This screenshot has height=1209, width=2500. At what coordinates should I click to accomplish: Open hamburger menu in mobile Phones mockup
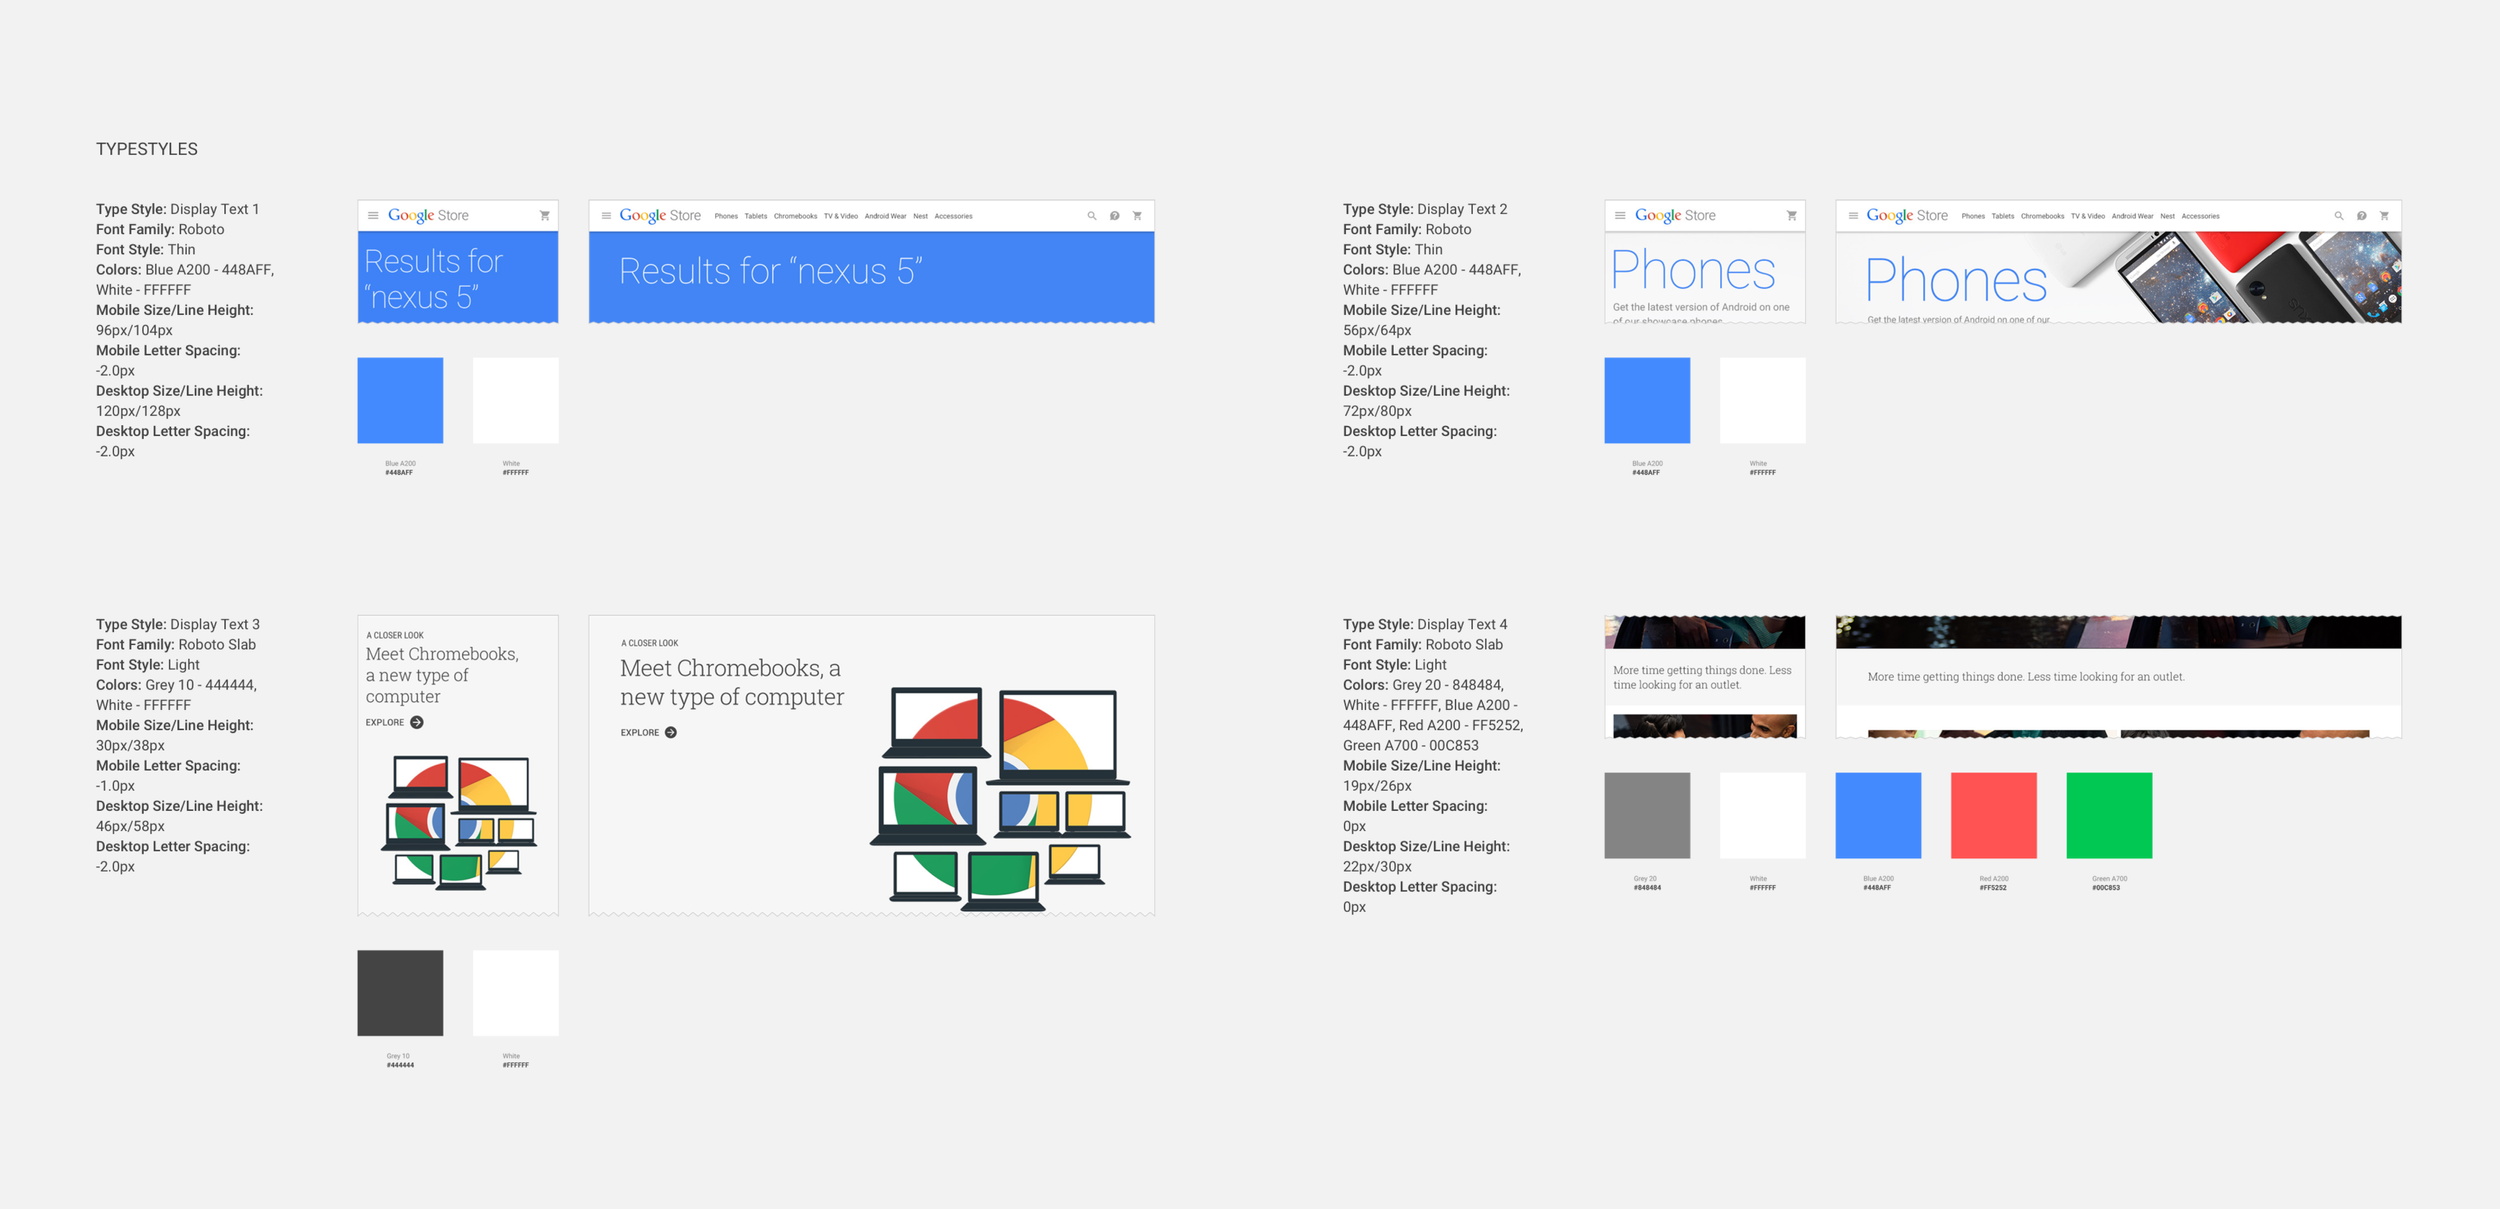(1620, 216)
